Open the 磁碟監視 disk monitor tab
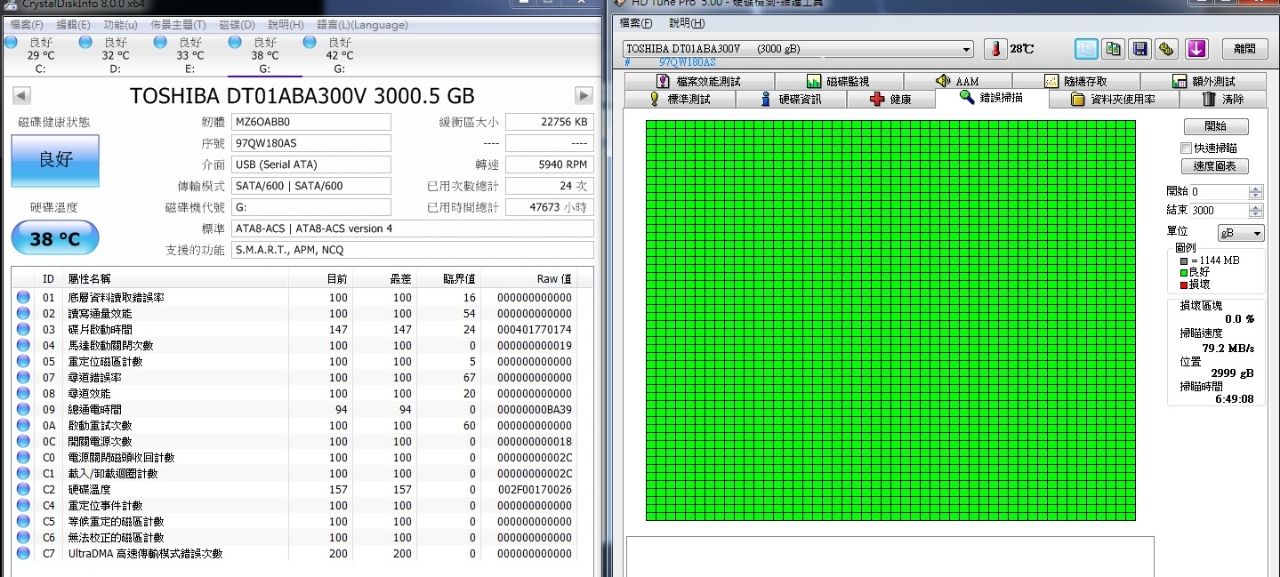The image size is (1280, 577). 838,81
